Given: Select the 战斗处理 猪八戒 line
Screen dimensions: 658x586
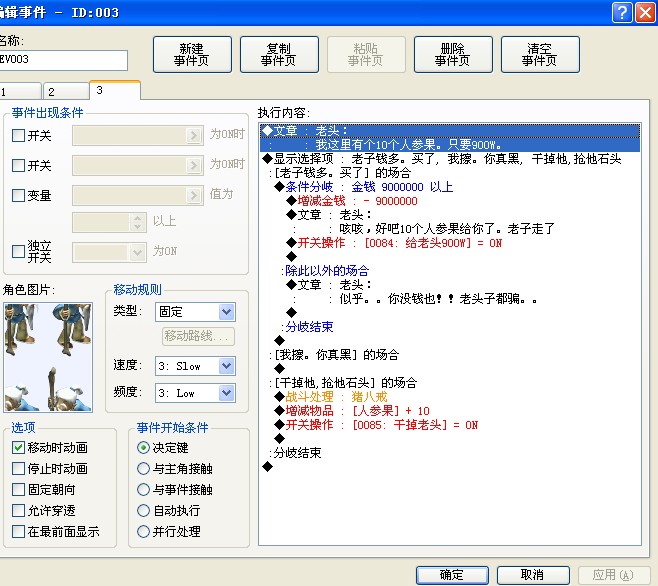Looking at the screenshot, I should click(331, 397).
